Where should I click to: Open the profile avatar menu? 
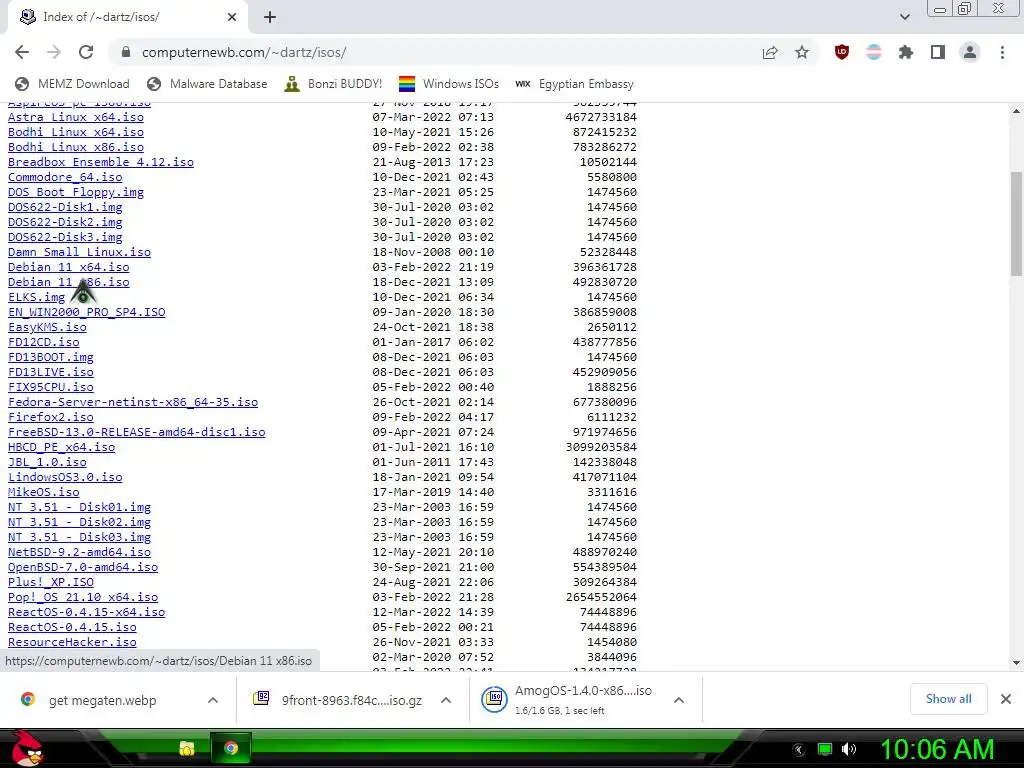click(x=970, y=52)
